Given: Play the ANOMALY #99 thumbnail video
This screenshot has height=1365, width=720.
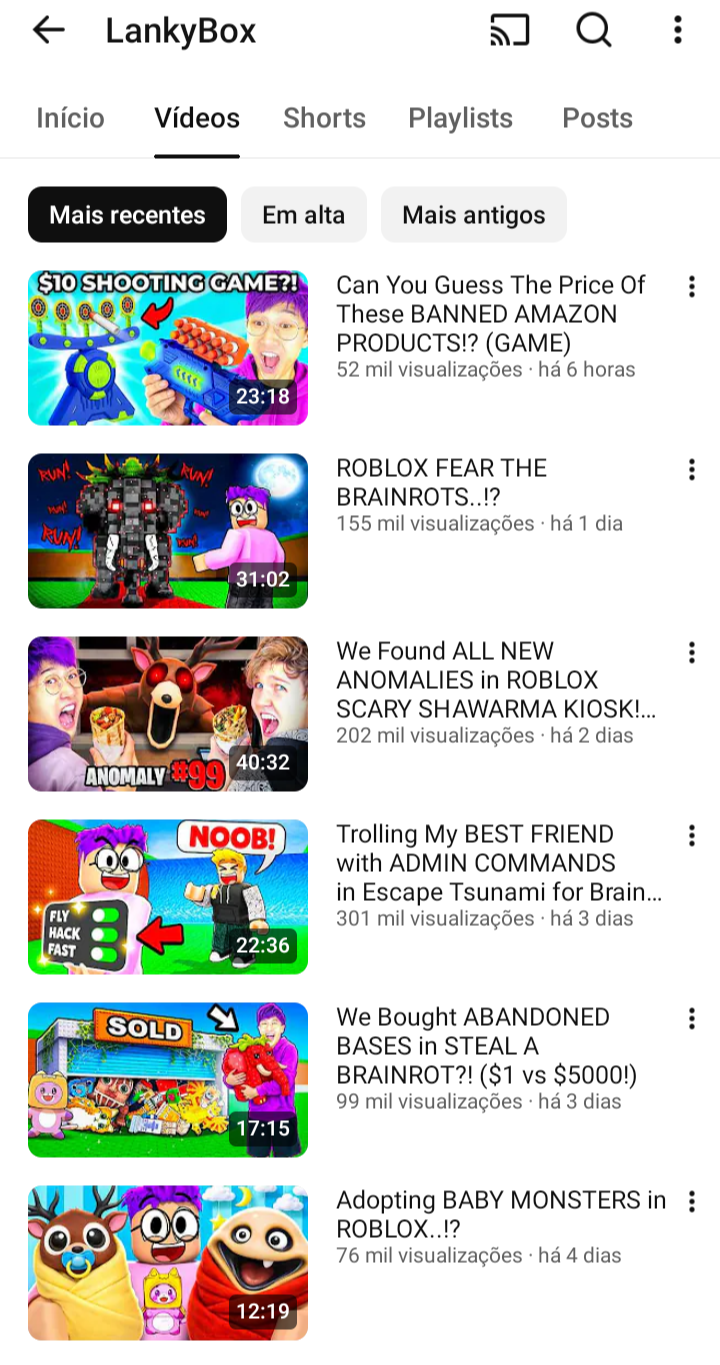Looking at the screenshot, I should point(168,714).
